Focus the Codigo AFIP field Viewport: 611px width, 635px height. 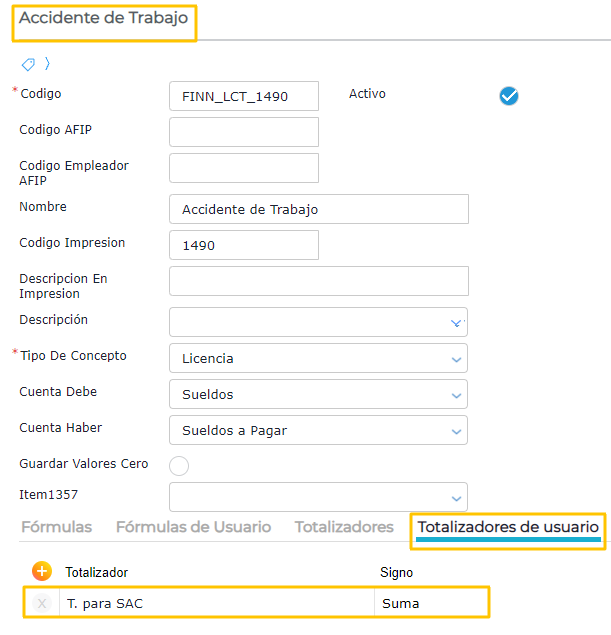tap(244, 132)
